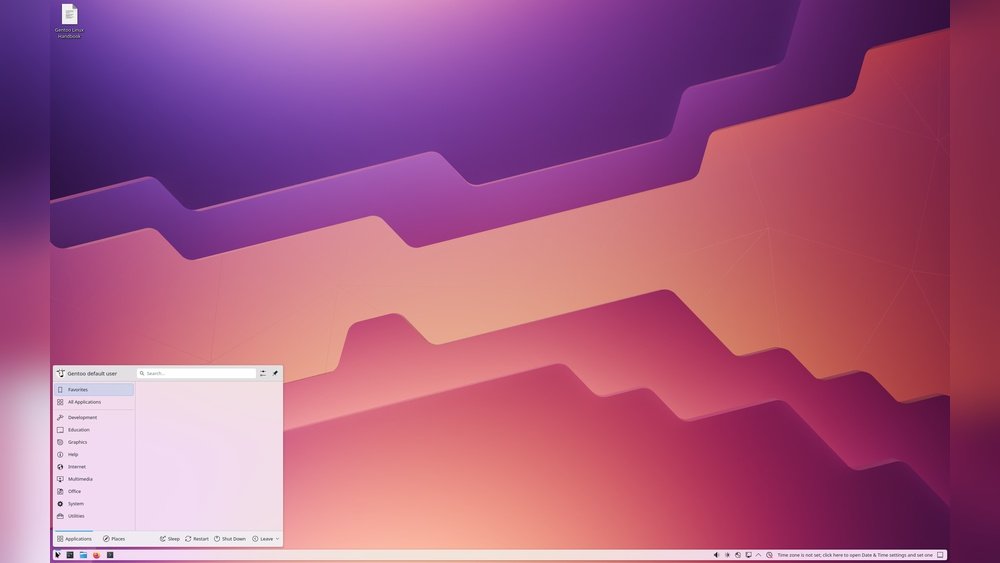
Task: Click the clock warning icon in the tray
Action: 769,555
